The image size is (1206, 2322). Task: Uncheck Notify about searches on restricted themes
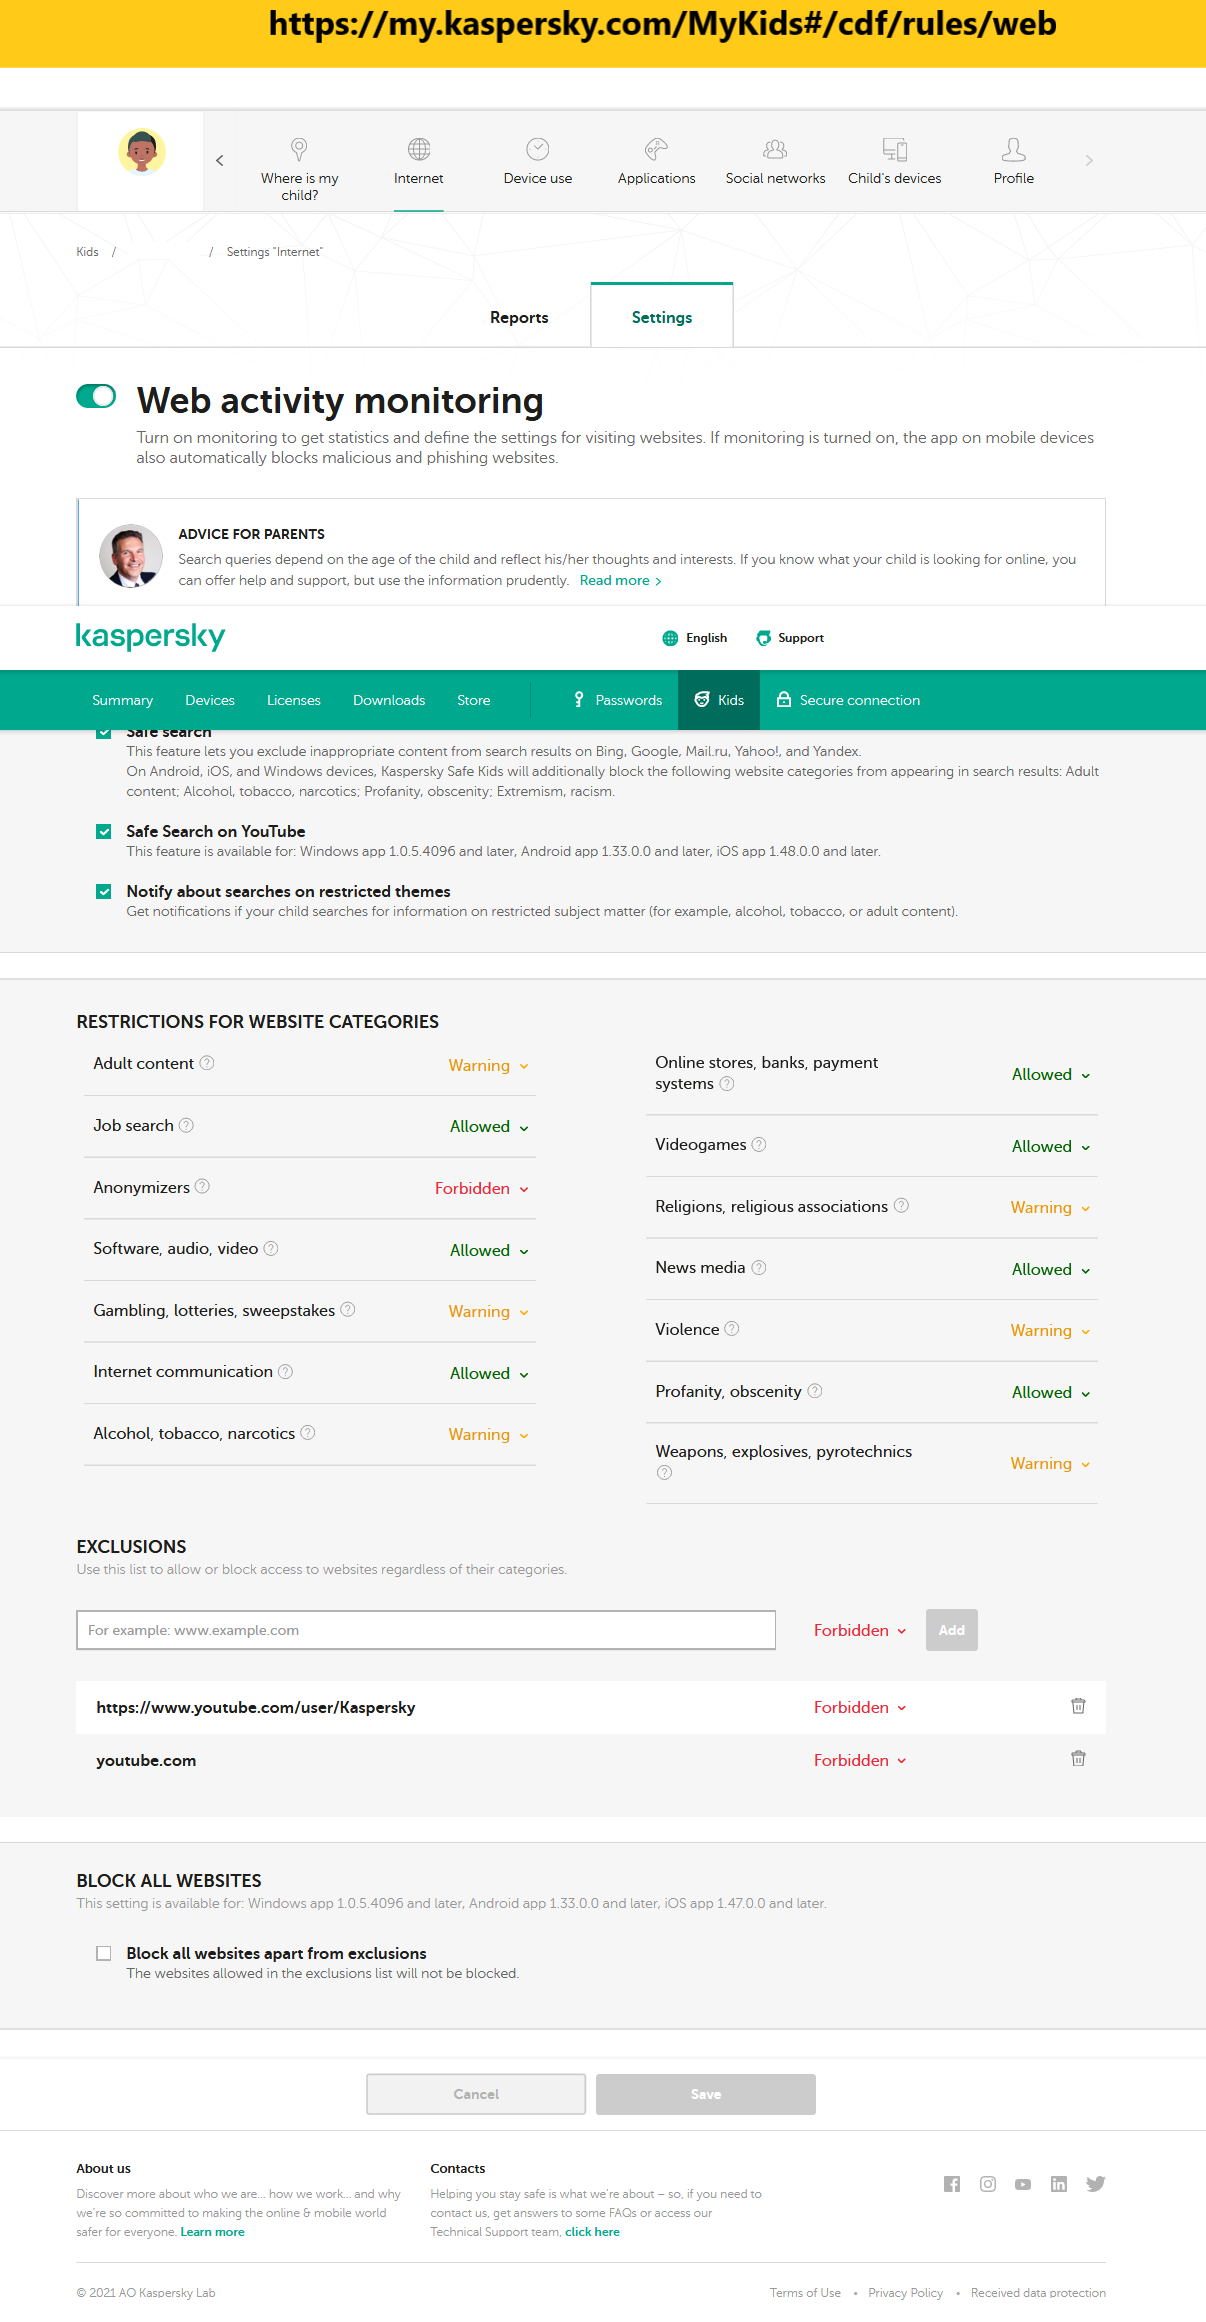pos(104,891)
